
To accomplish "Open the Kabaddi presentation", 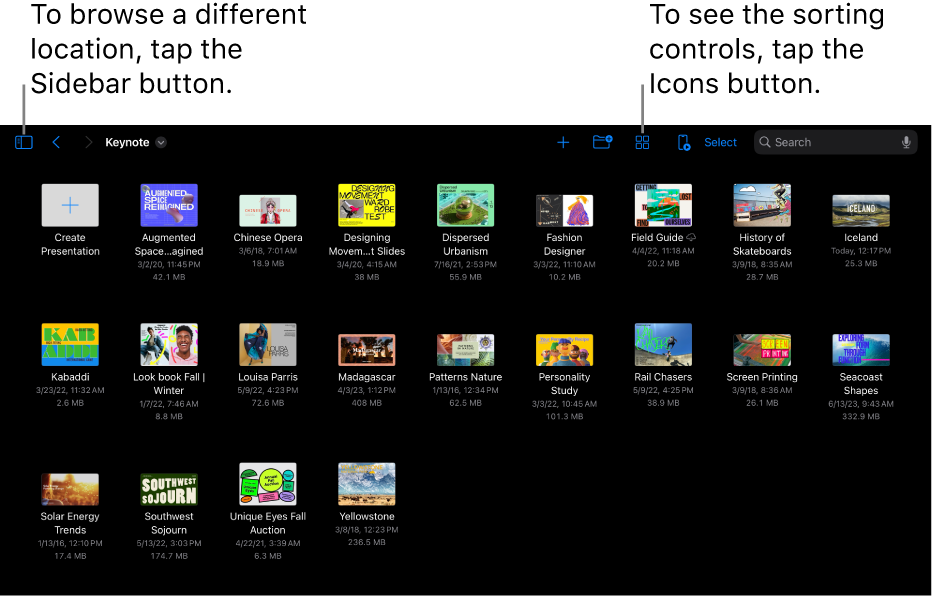I will [x=70, y=345].
